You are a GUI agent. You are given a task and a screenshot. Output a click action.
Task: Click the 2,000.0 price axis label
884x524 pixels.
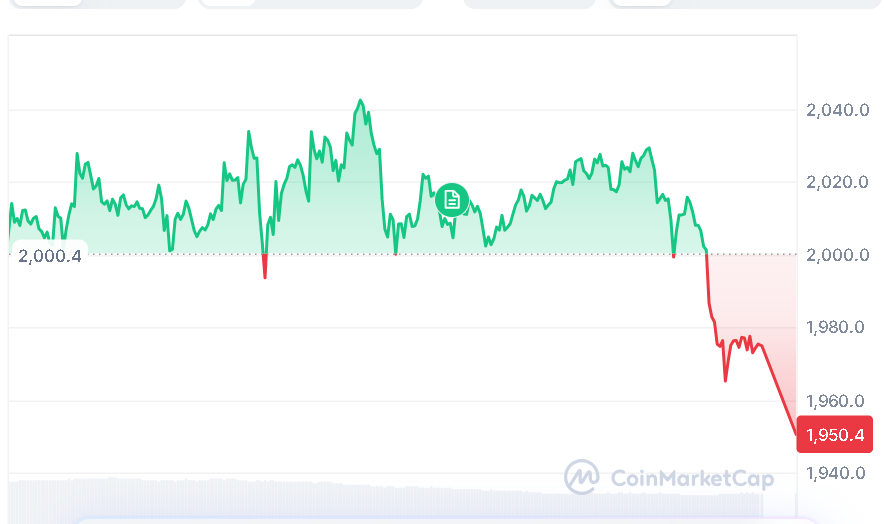point(836,255)
